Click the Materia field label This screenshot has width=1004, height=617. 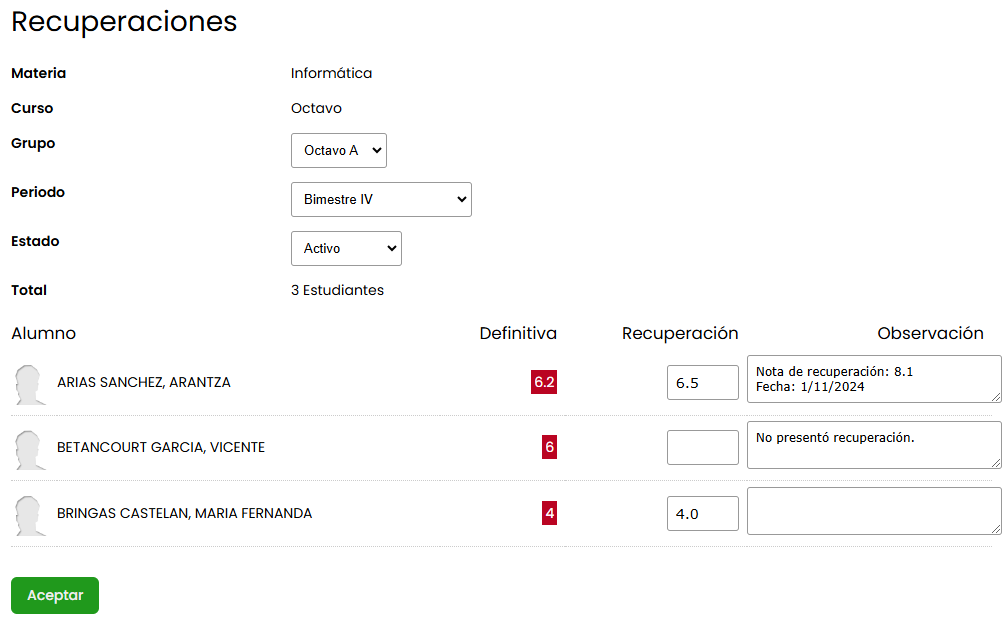click(x=38, y=73)
